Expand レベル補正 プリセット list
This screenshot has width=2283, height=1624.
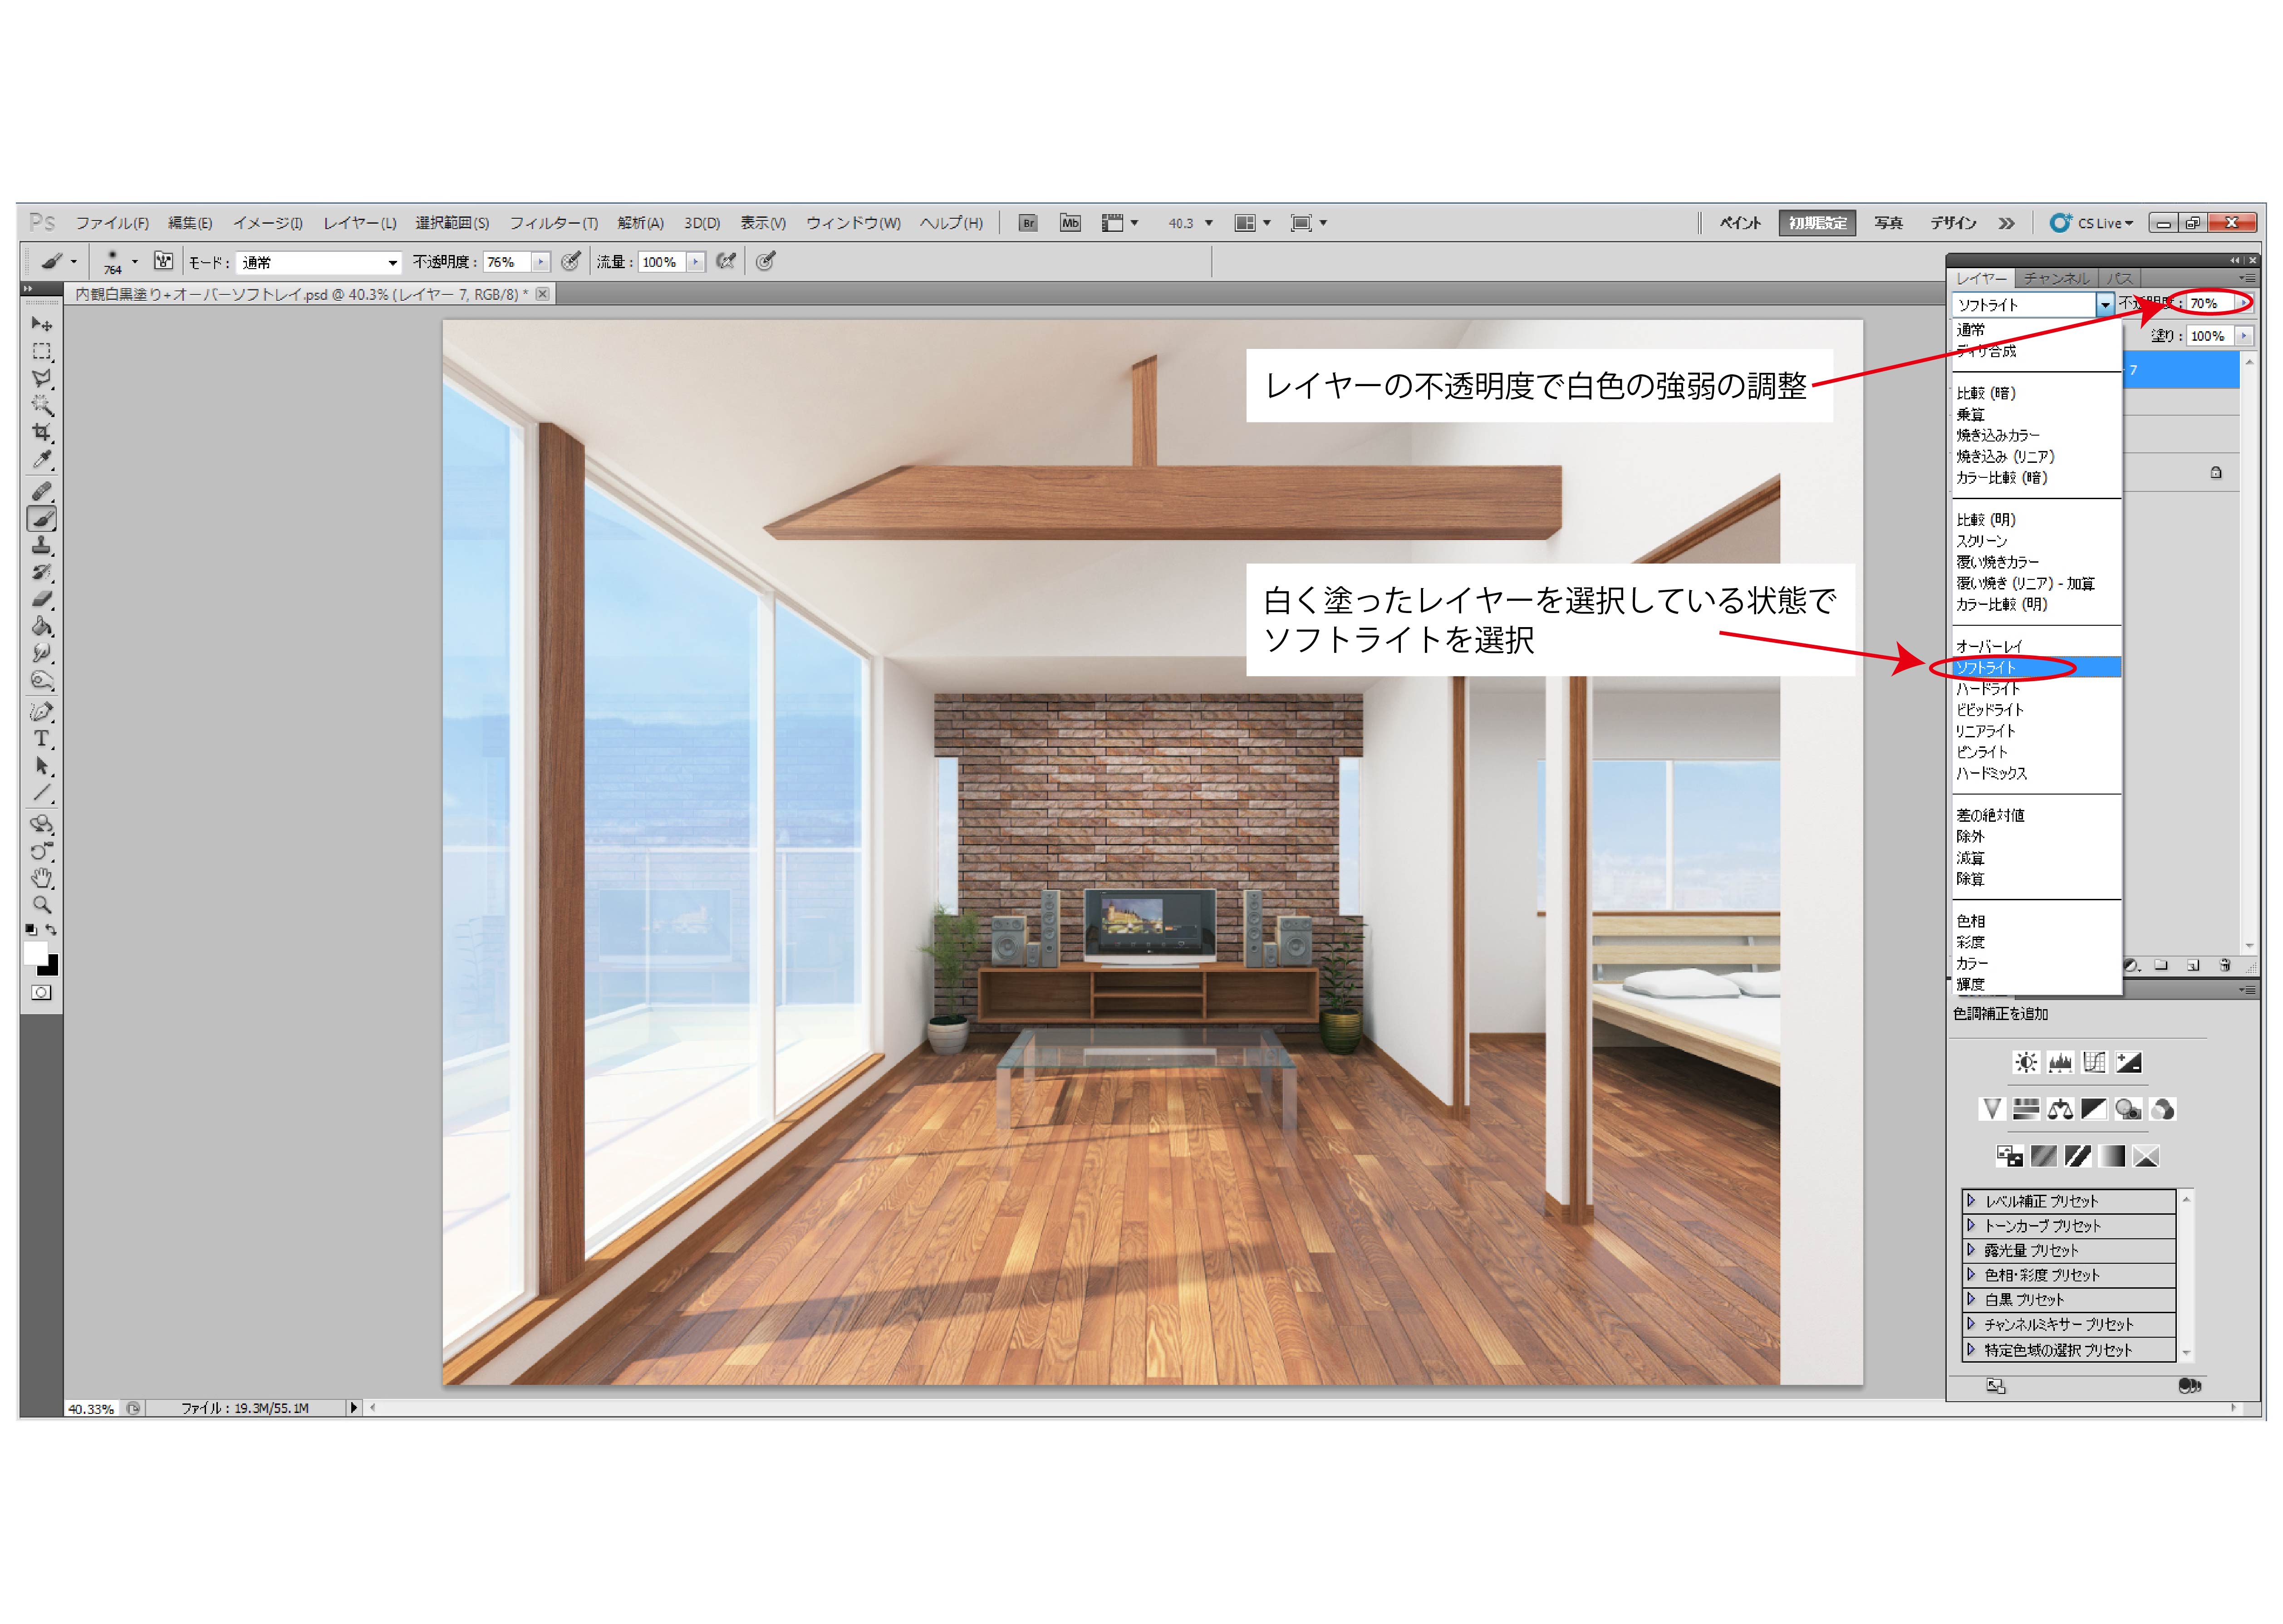(x=1971, y=1200)
